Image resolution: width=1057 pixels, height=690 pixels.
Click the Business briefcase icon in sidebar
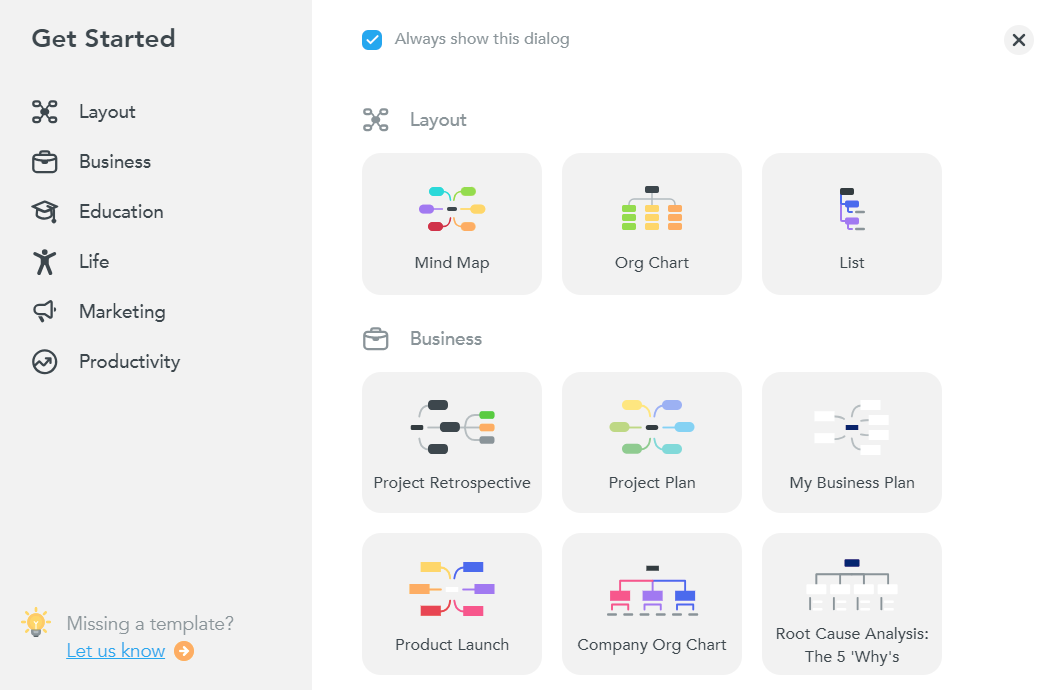click(45, 161)
